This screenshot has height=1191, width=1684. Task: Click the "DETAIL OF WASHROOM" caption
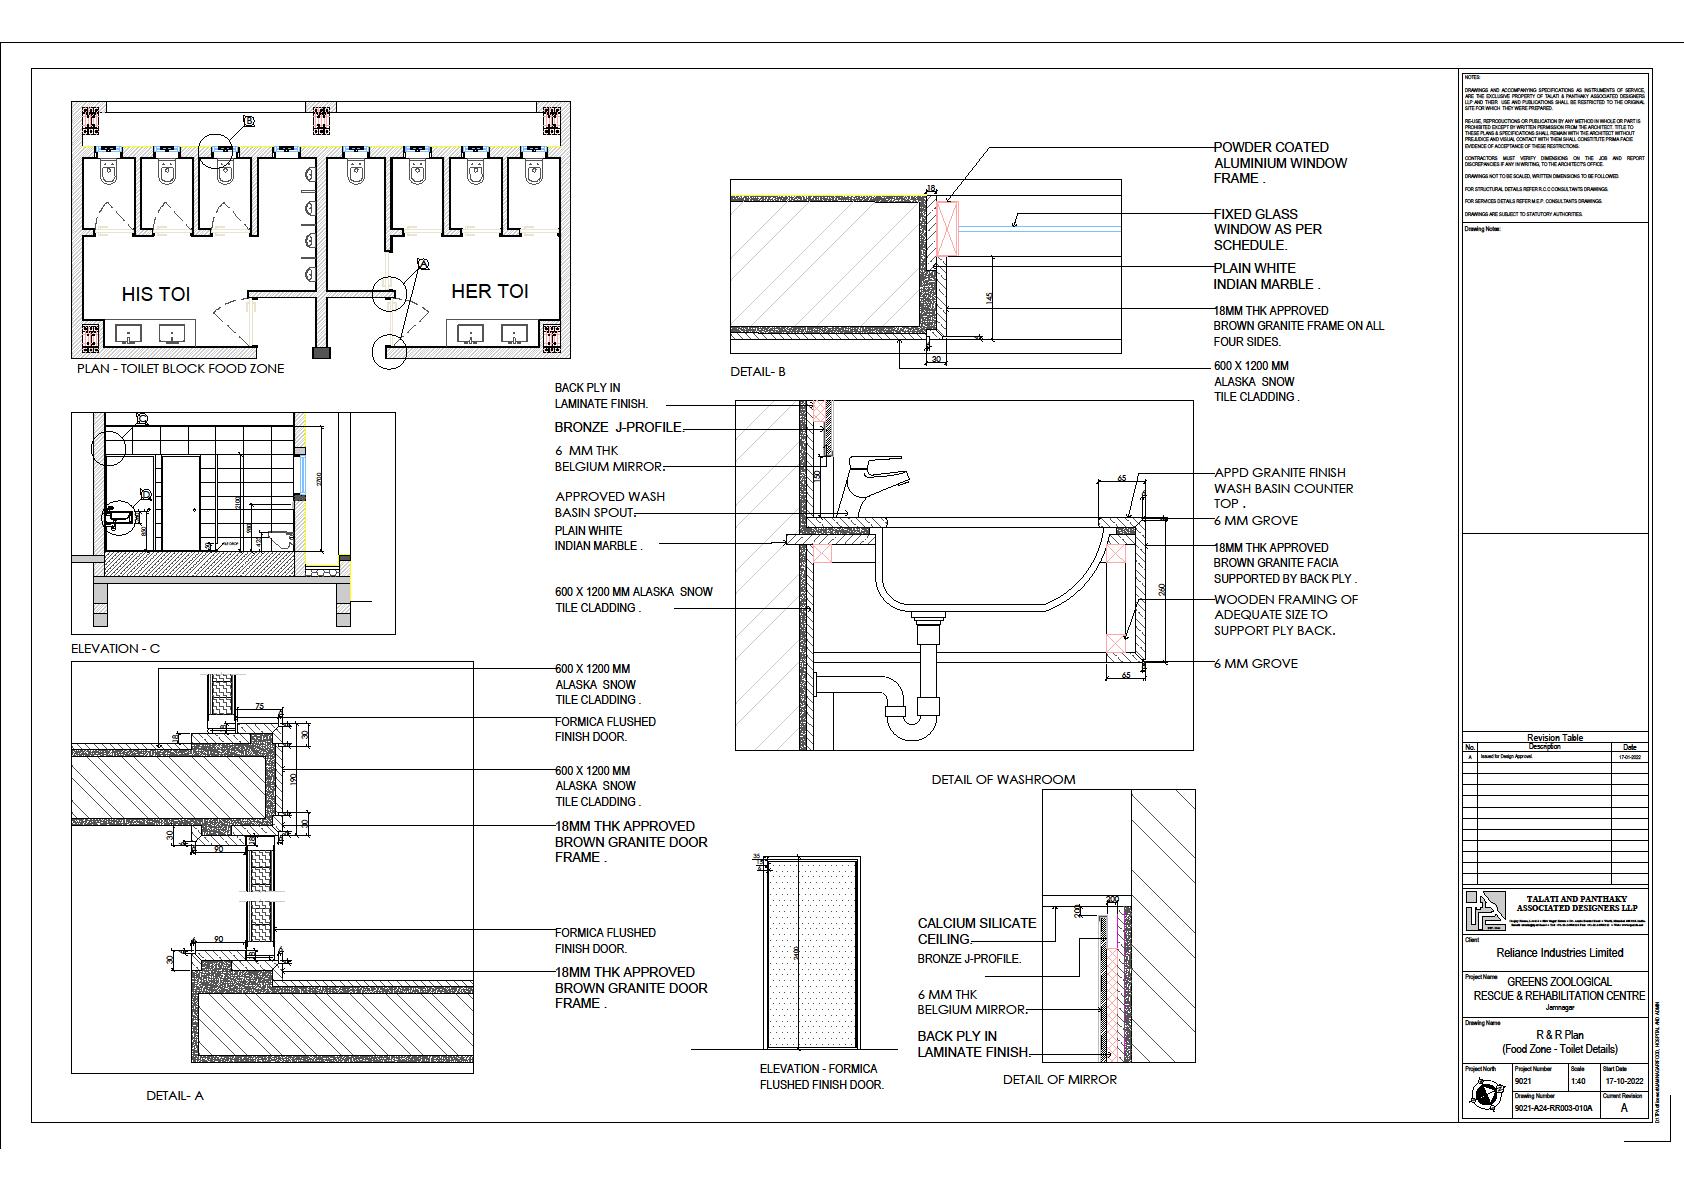pos(1003,779)
